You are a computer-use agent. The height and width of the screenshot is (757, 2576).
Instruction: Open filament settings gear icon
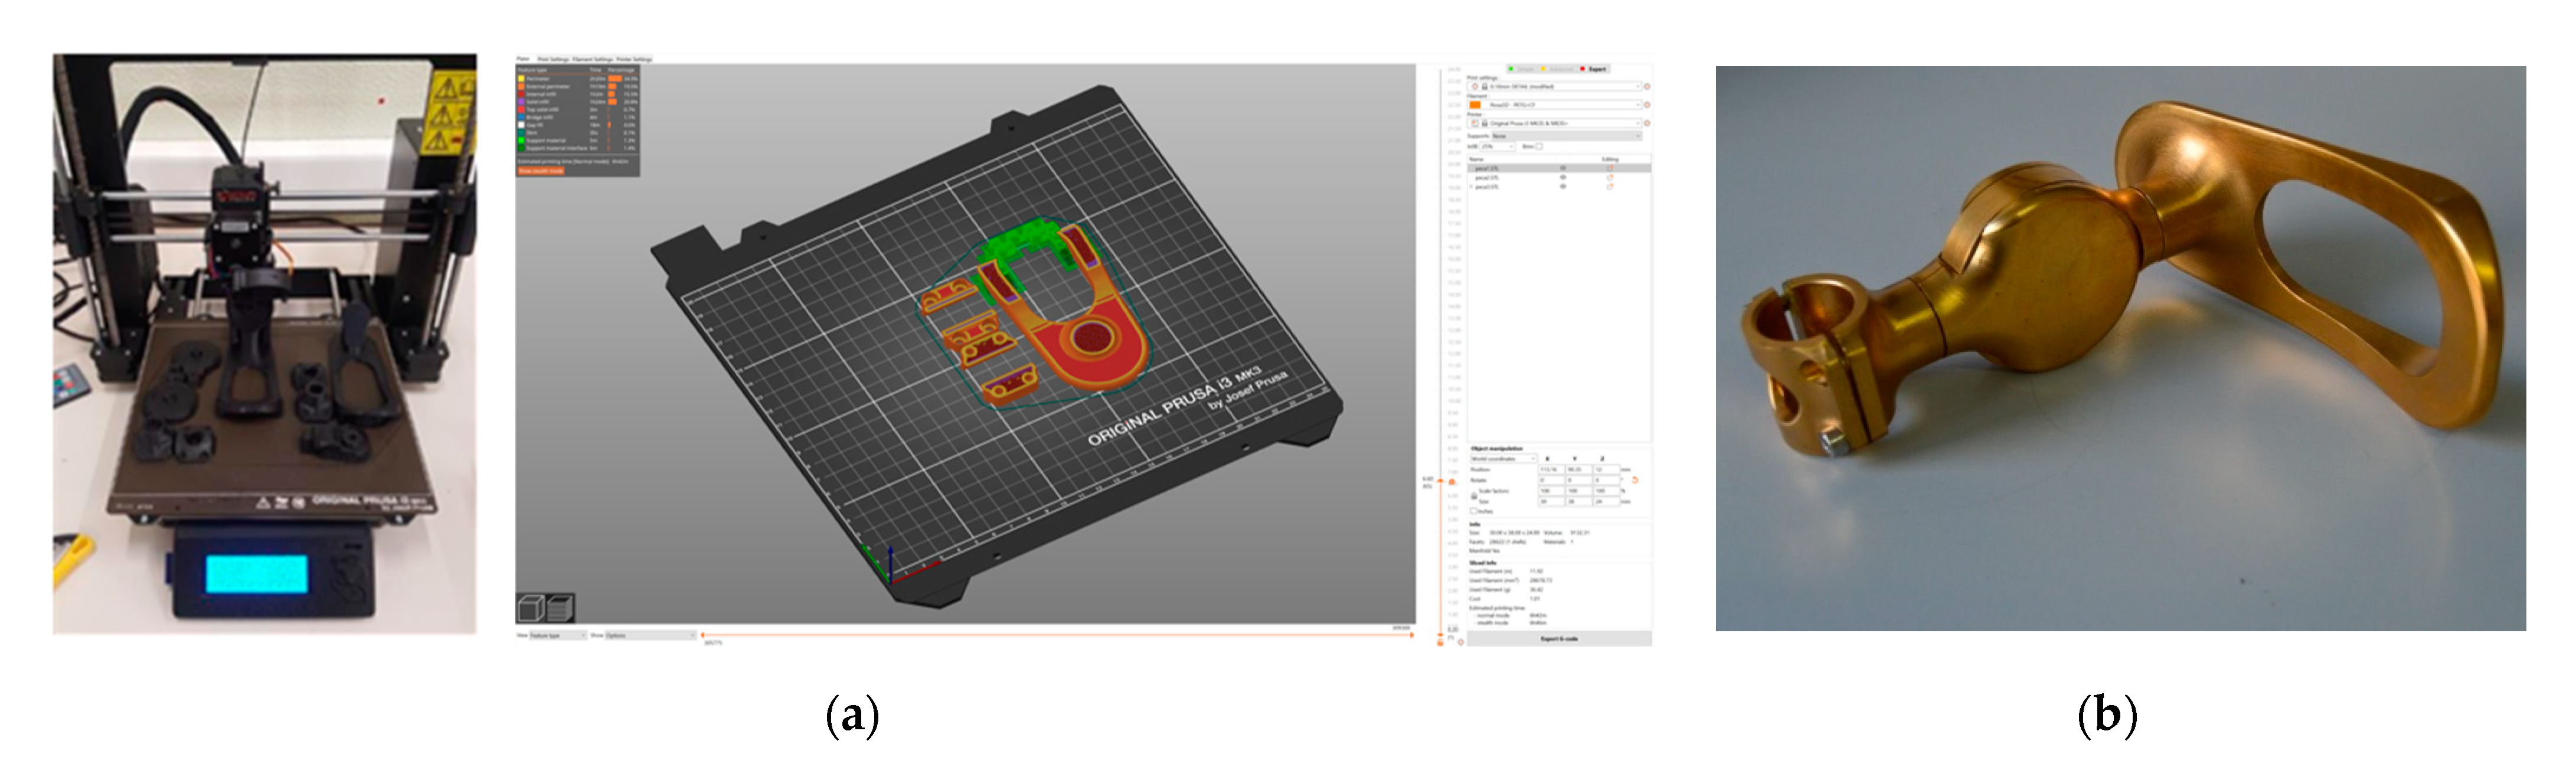1647,105
